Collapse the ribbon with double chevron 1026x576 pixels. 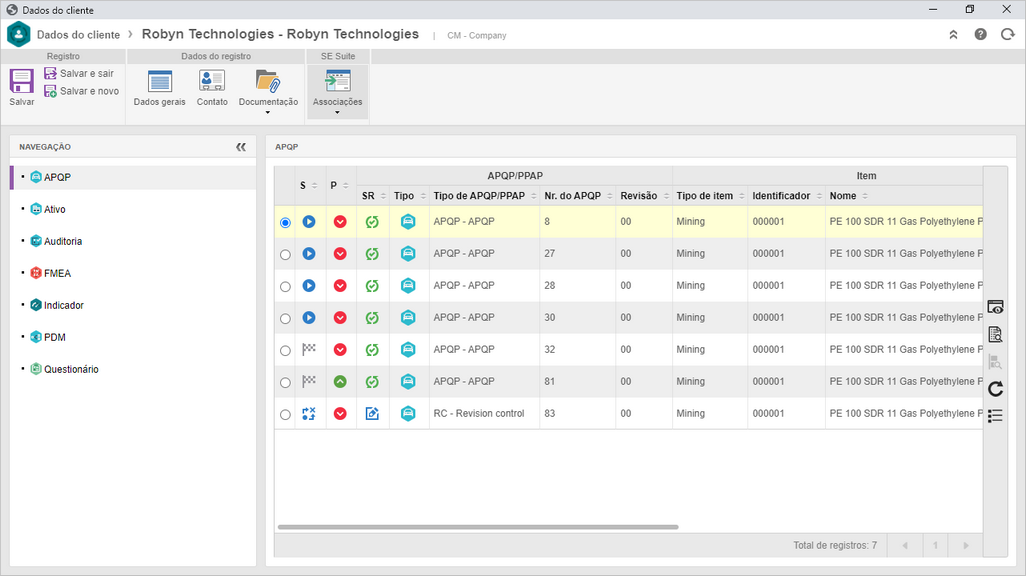953,35
